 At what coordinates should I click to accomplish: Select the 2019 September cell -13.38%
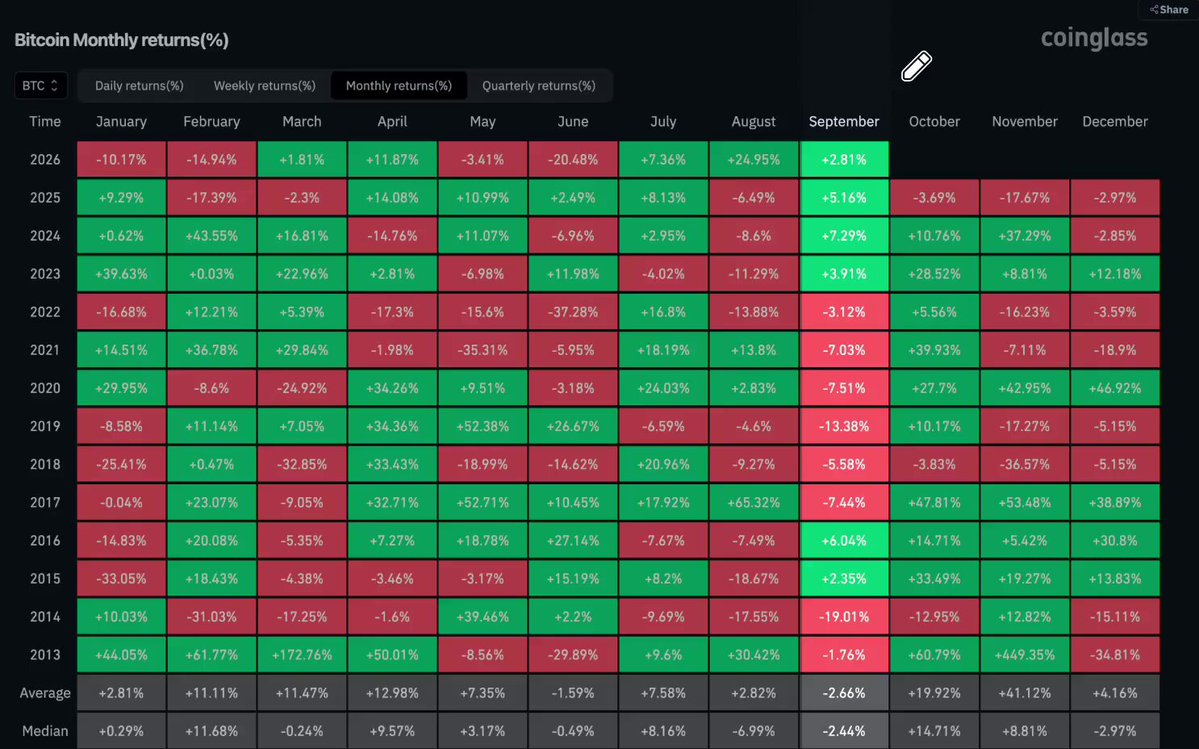click(844, 426)
